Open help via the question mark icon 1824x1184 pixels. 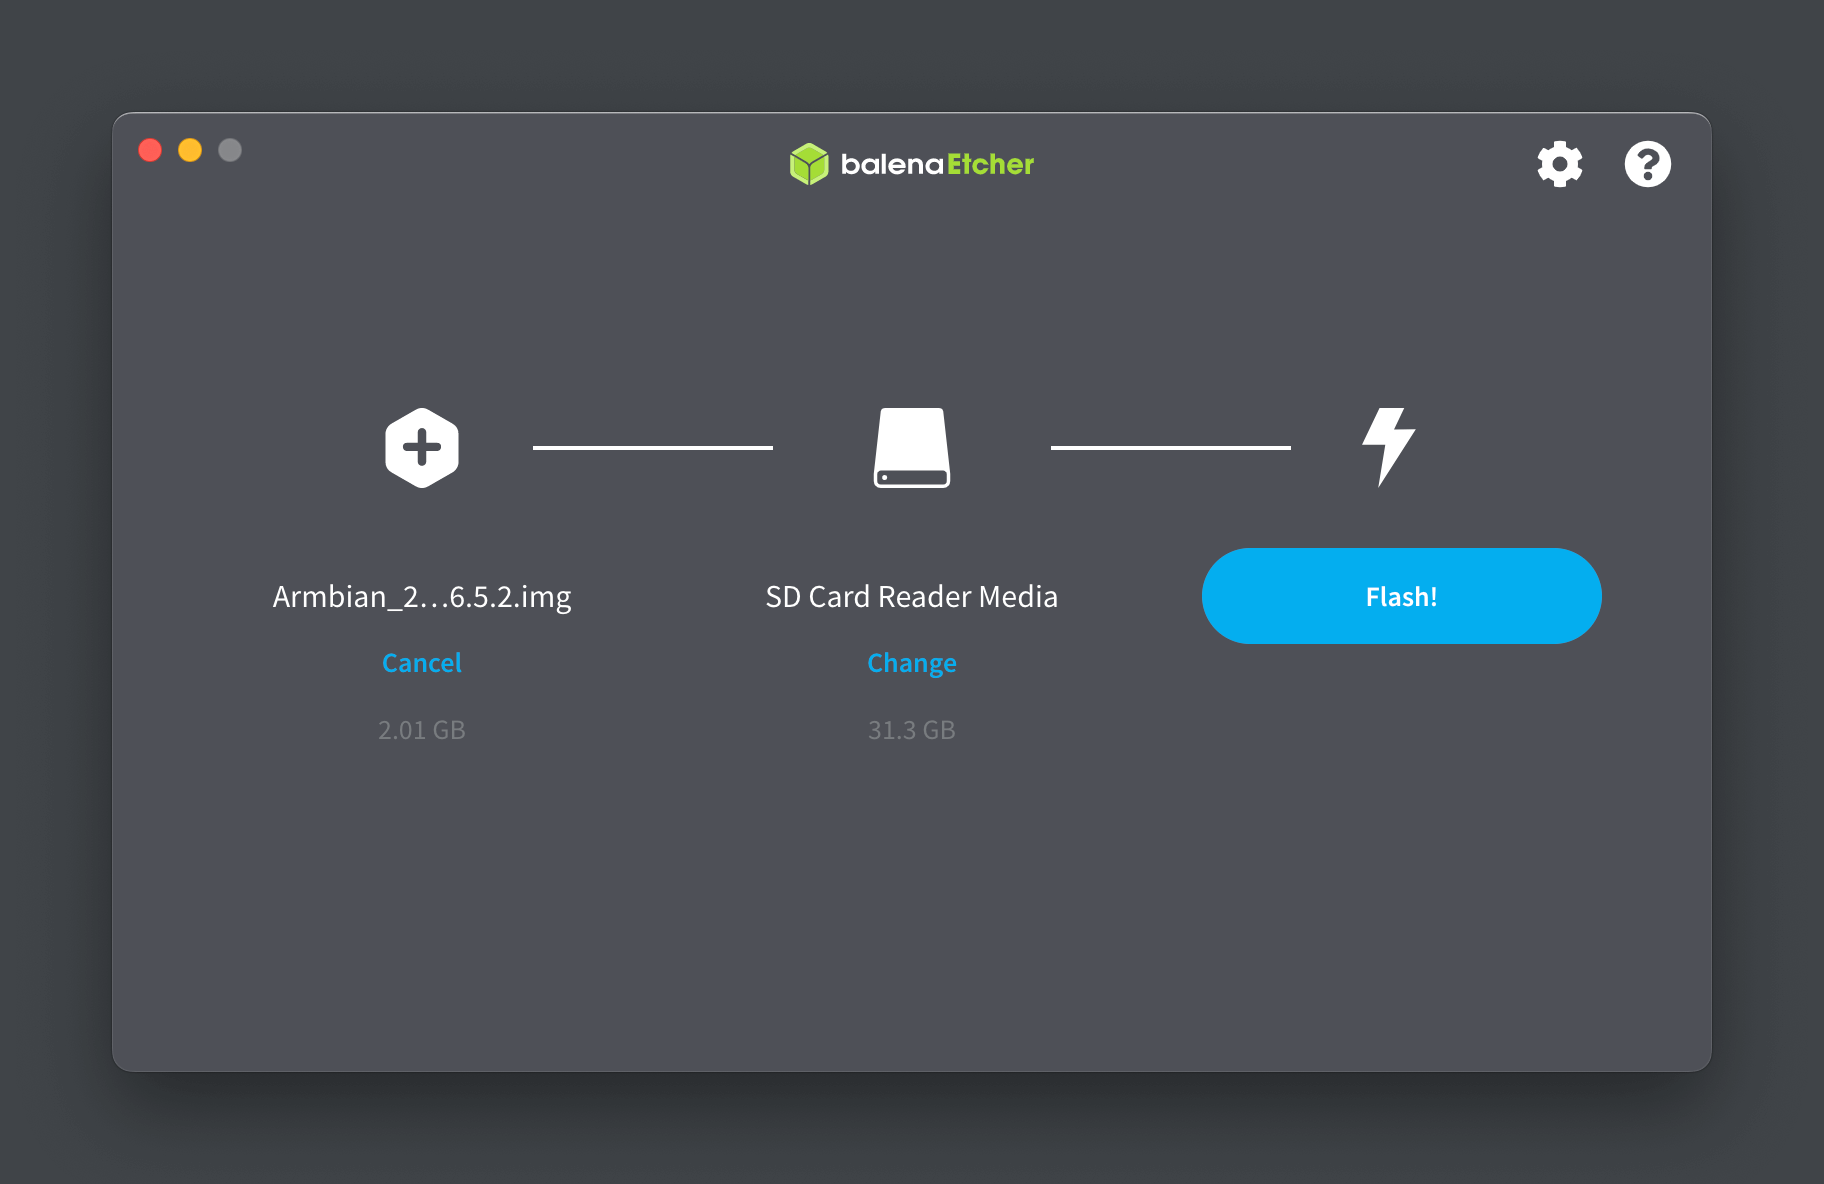click(1647, 164)
